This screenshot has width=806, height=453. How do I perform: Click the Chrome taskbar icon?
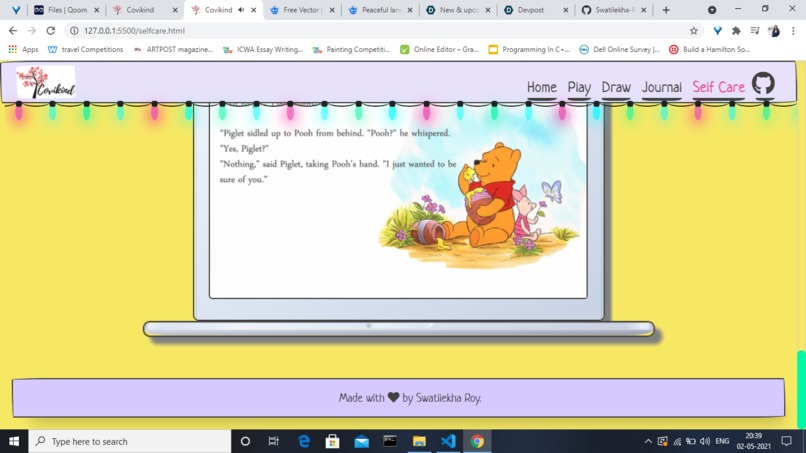[x=477, y=441]
